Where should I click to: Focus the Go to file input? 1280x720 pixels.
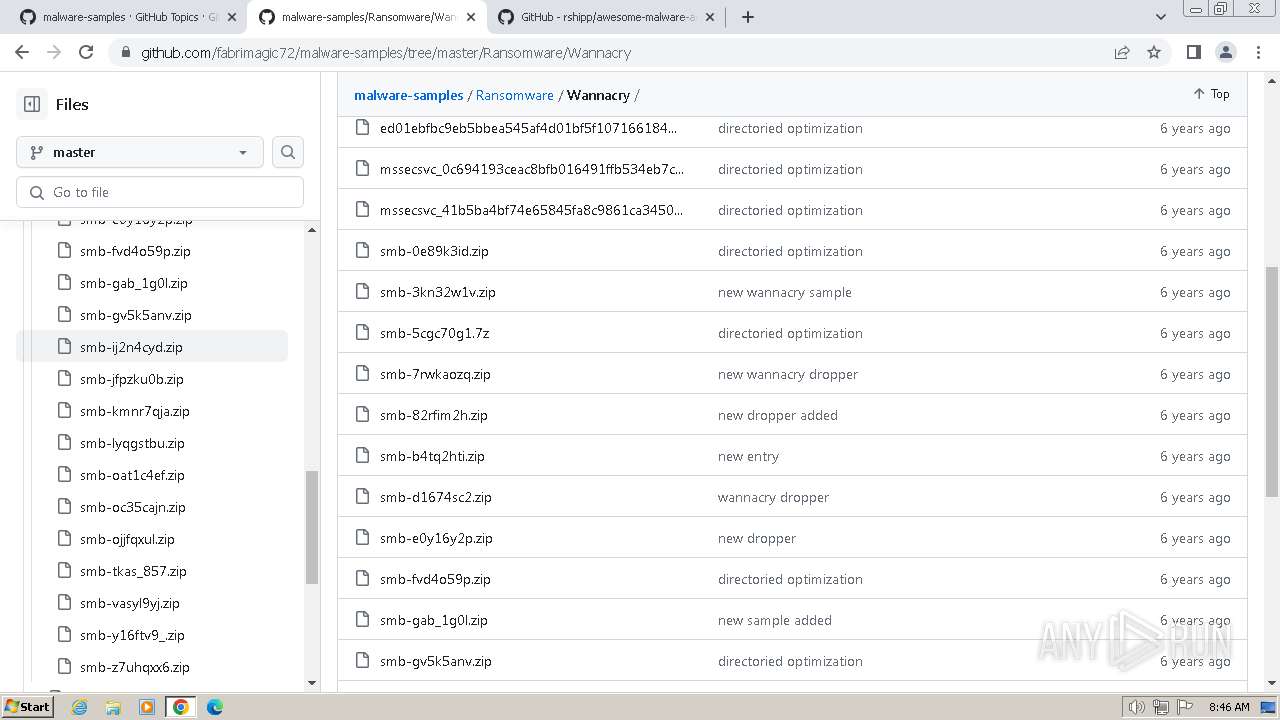160,192
